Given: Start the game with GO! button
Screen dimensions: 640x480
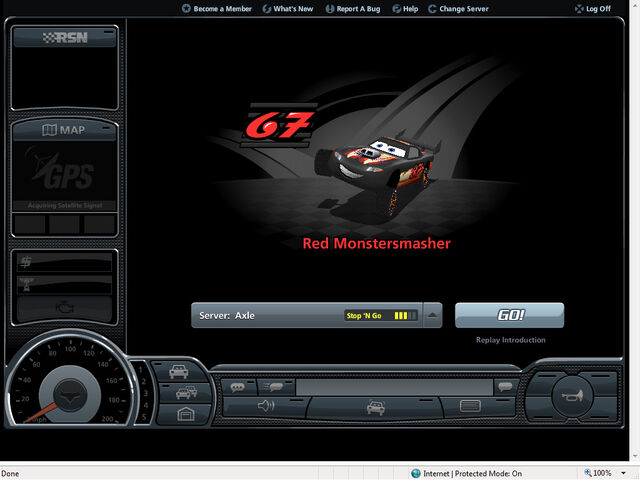Looking at the screenshot, I should (509, 315).
